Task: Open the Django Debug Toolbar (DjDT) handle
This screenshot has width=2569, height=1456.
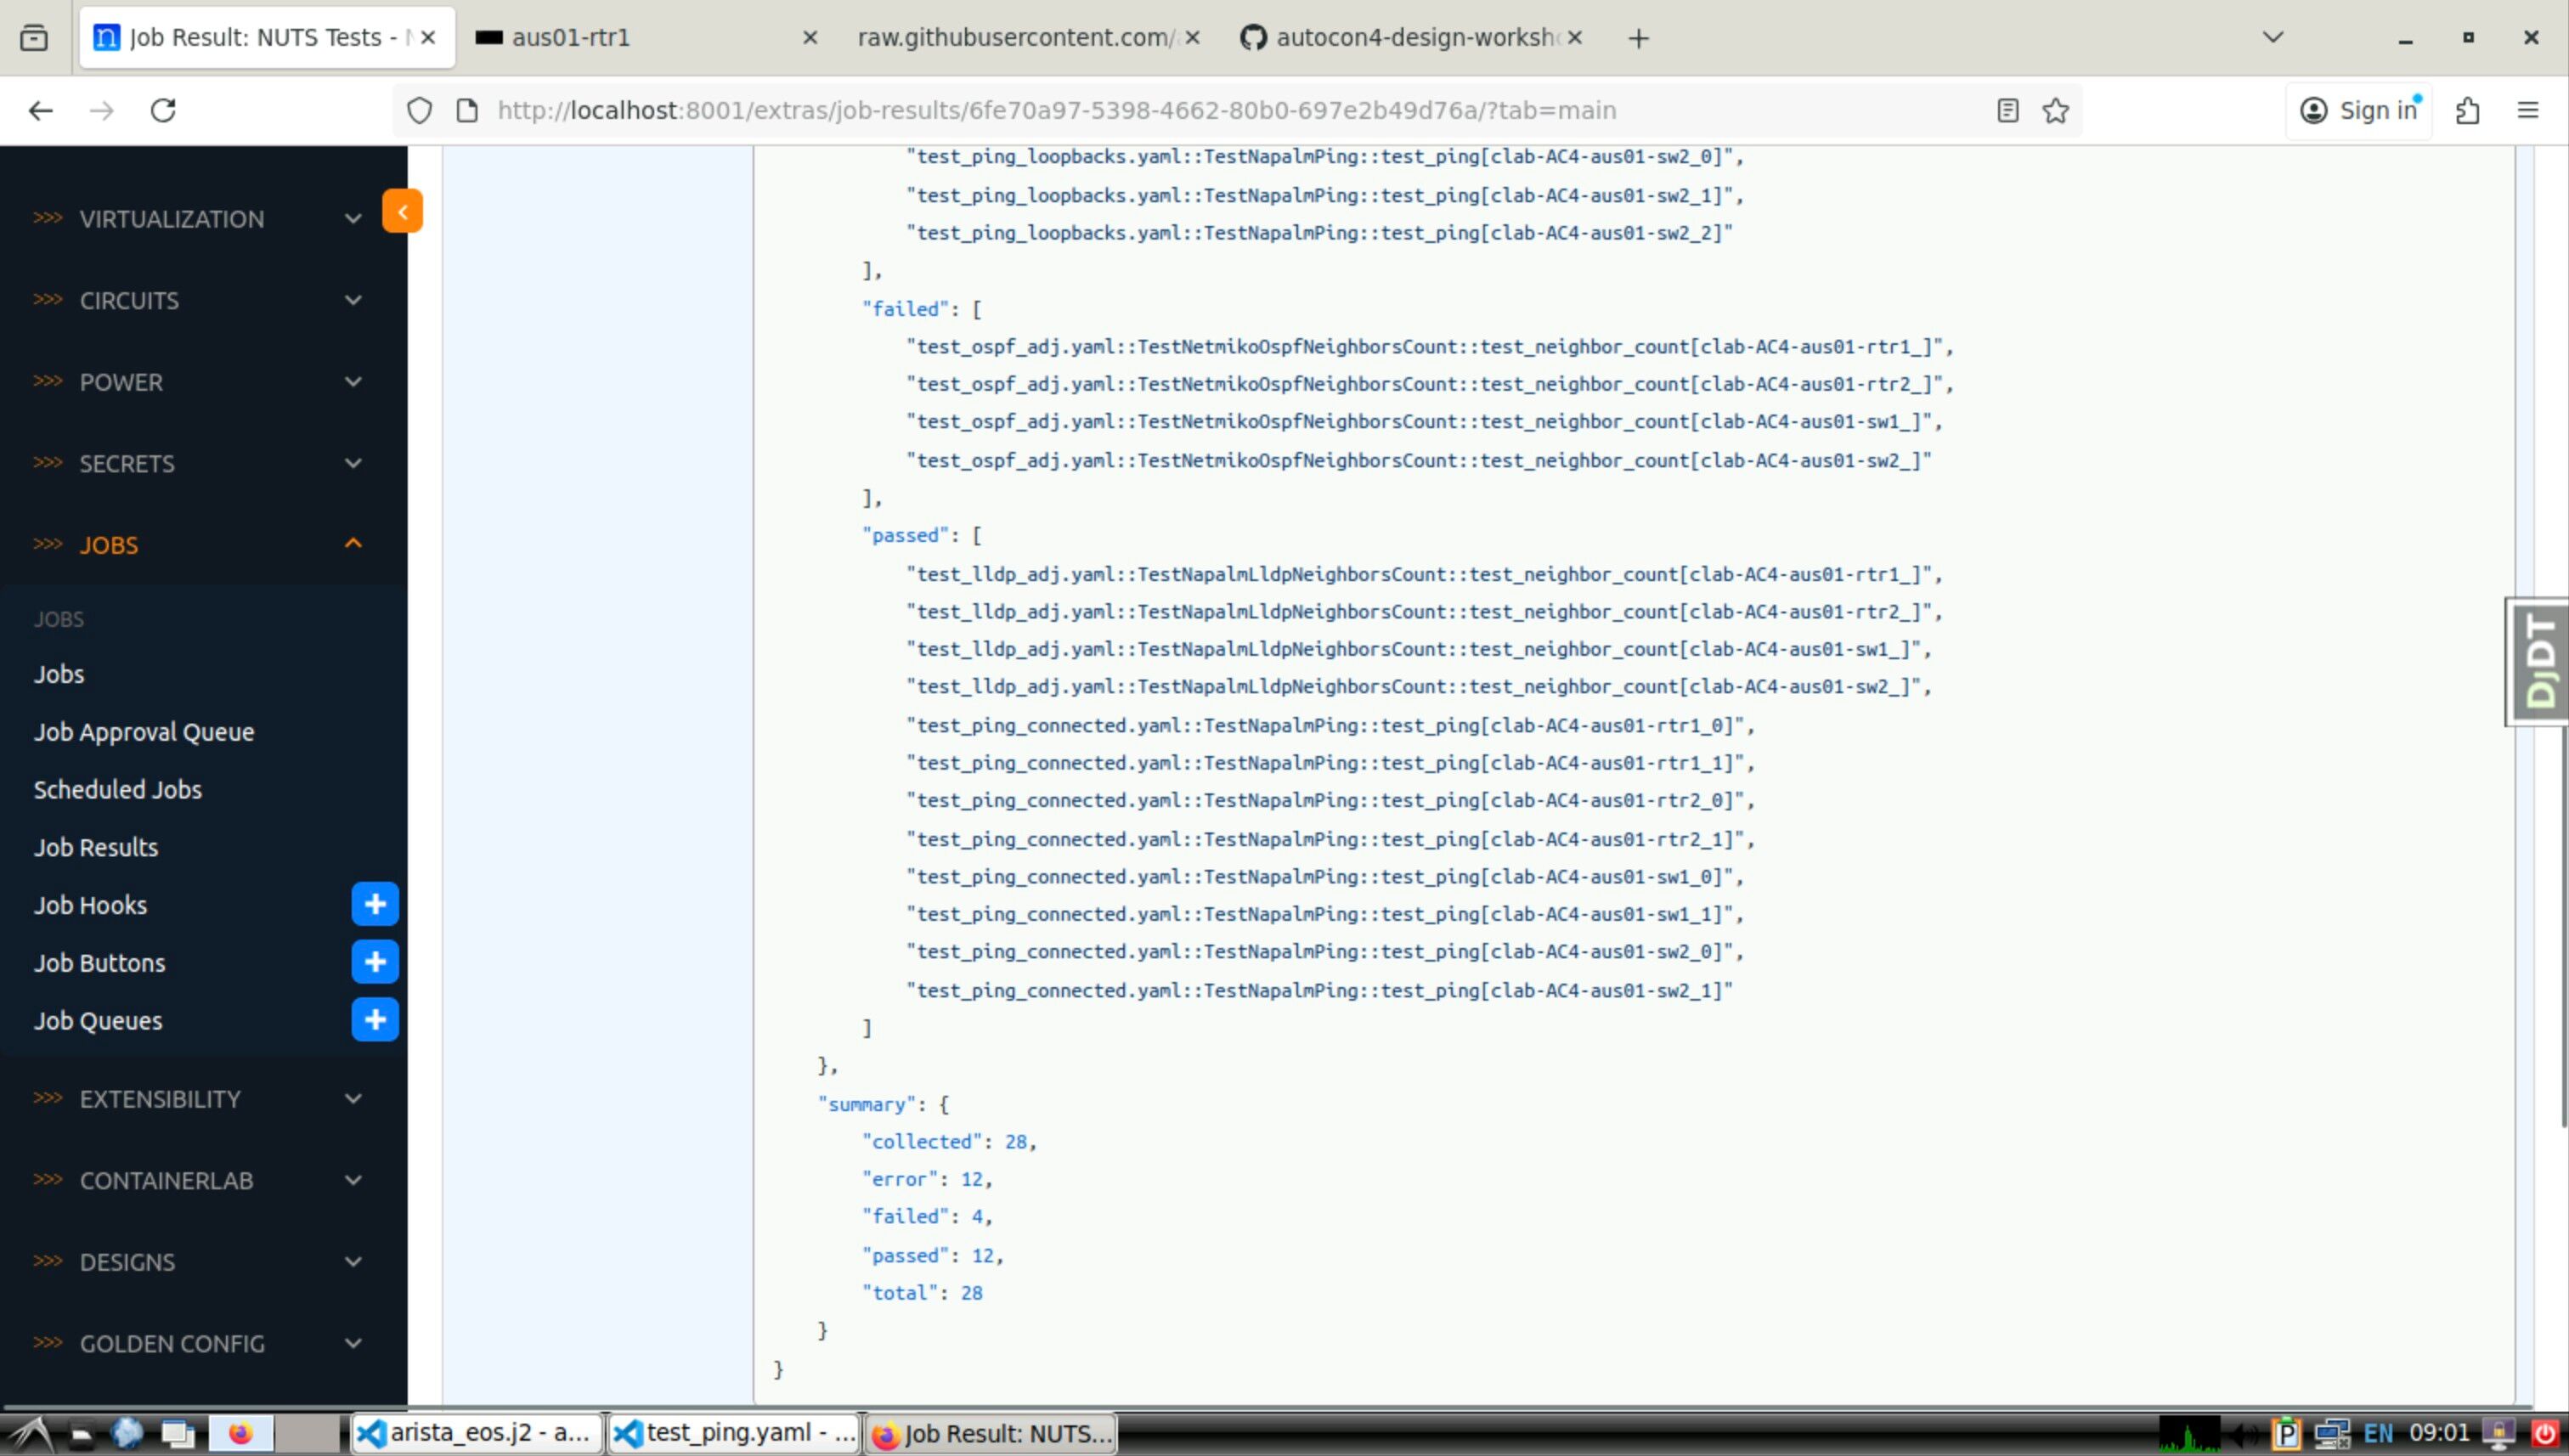Action: 2538,662
